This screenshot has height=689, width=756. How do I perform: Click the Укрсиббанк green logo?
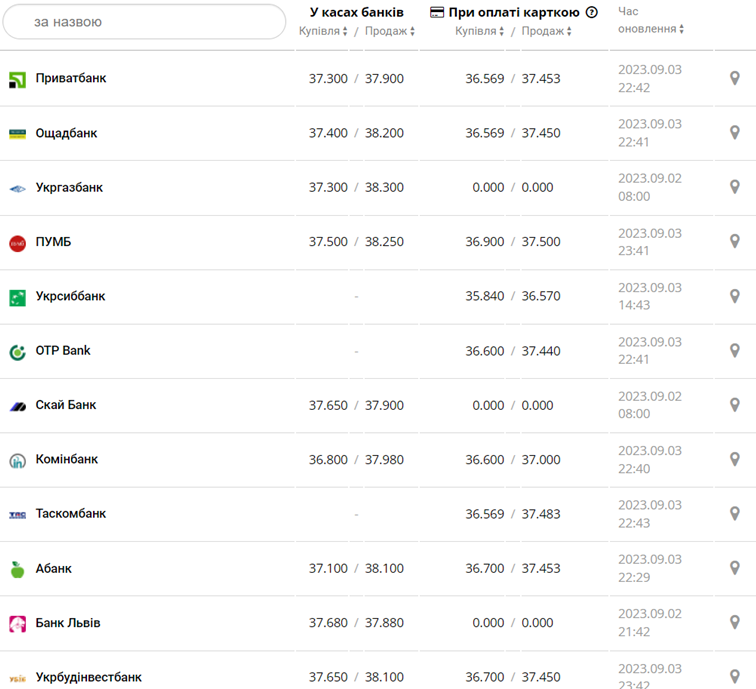(17, 297)
